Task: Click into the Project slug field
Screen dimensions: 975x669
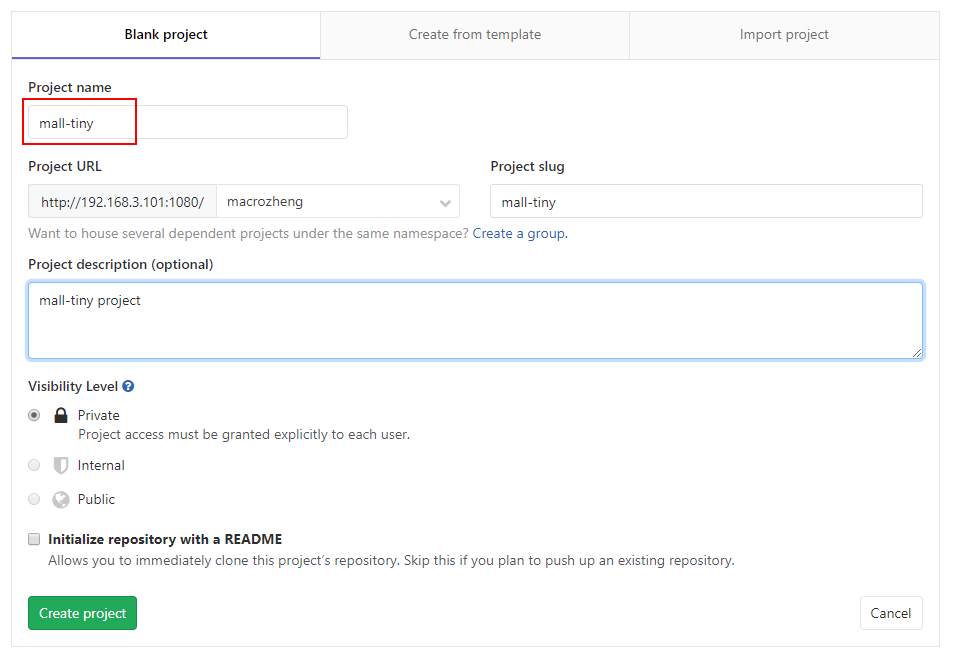Action: pos(706,202)
